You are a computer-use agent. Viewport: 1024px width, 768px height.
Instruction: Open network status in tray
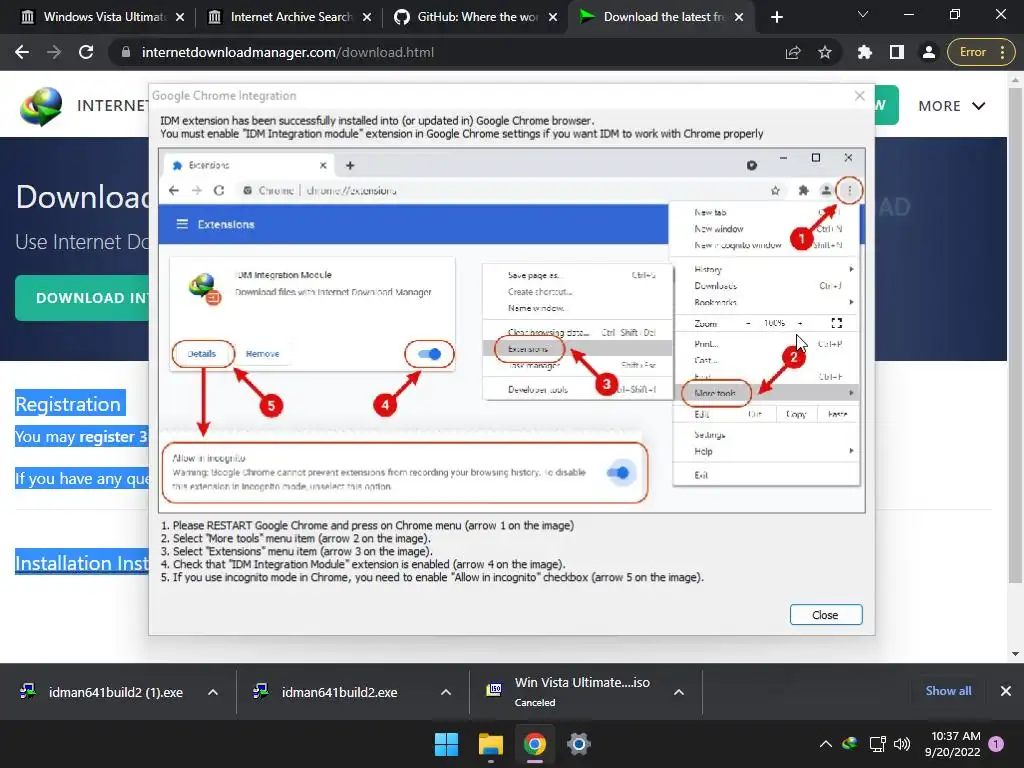click(x=877, y=744)
